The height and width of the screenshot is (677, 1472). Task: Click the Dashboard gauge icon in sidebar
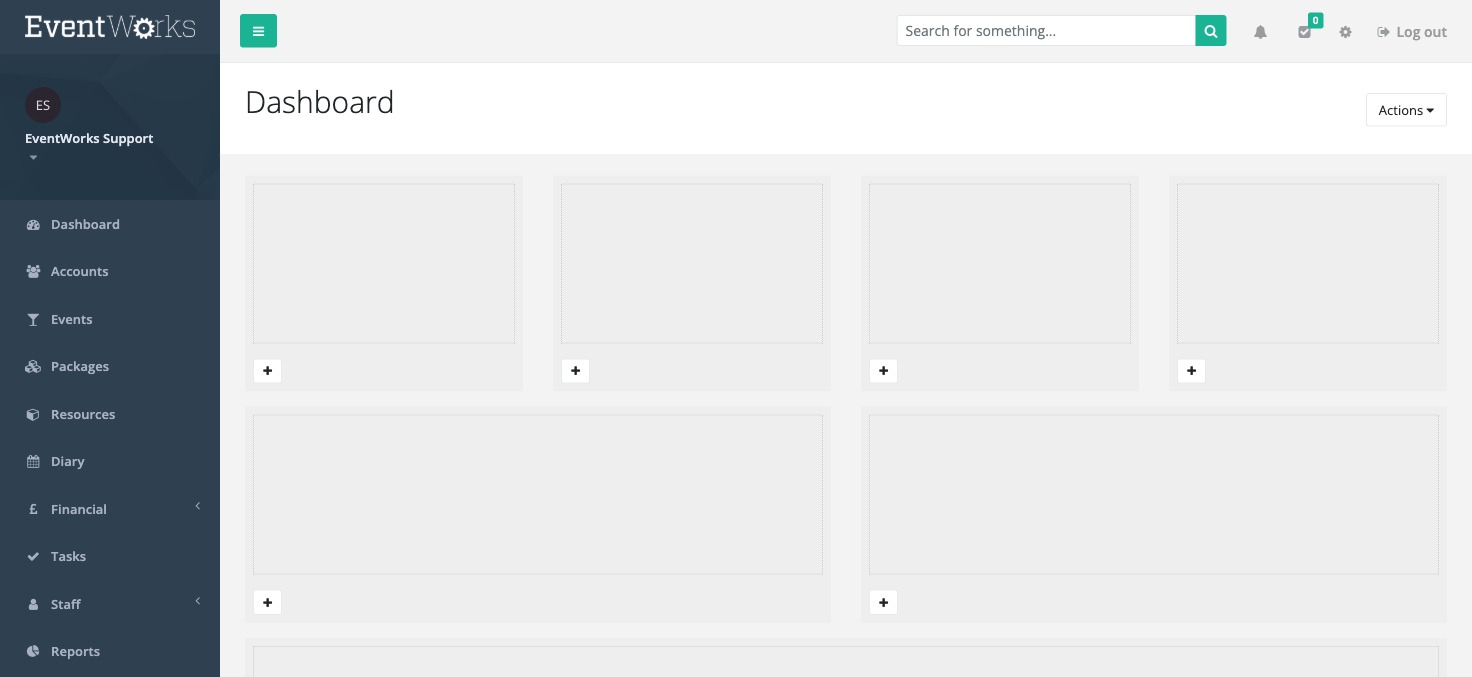coord(33,225)
